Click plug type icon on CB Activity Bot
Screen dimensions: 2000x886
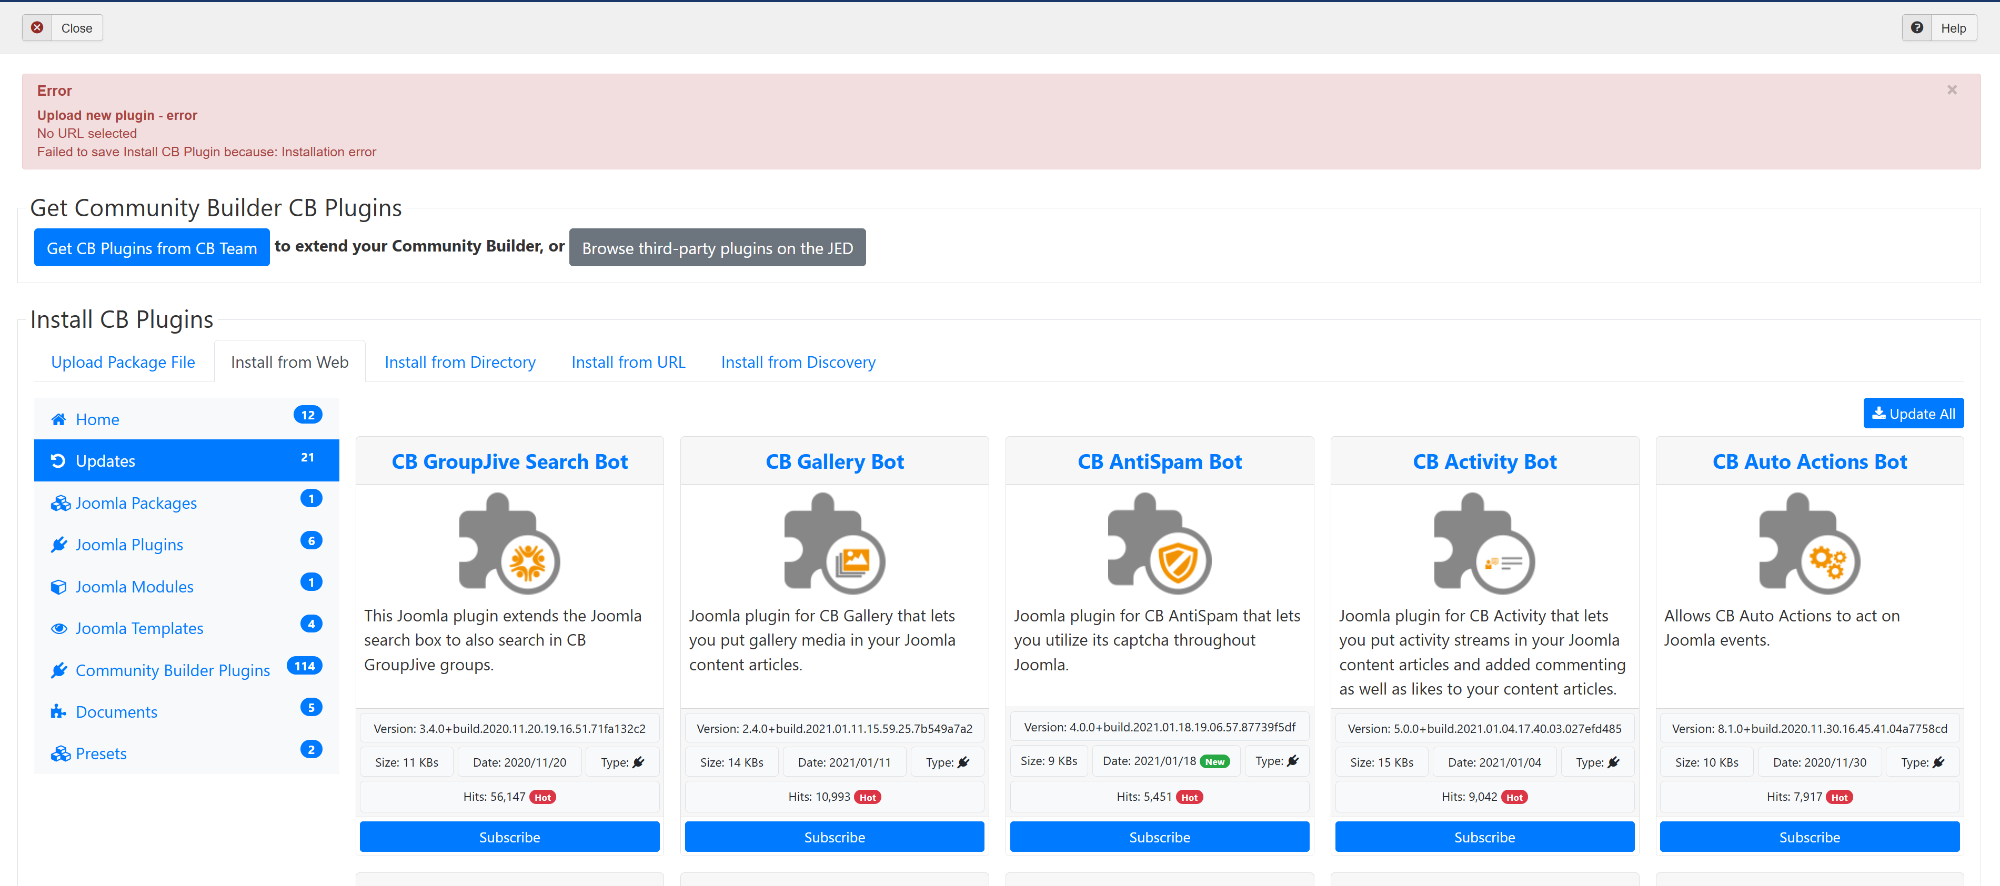point(1614,762)
